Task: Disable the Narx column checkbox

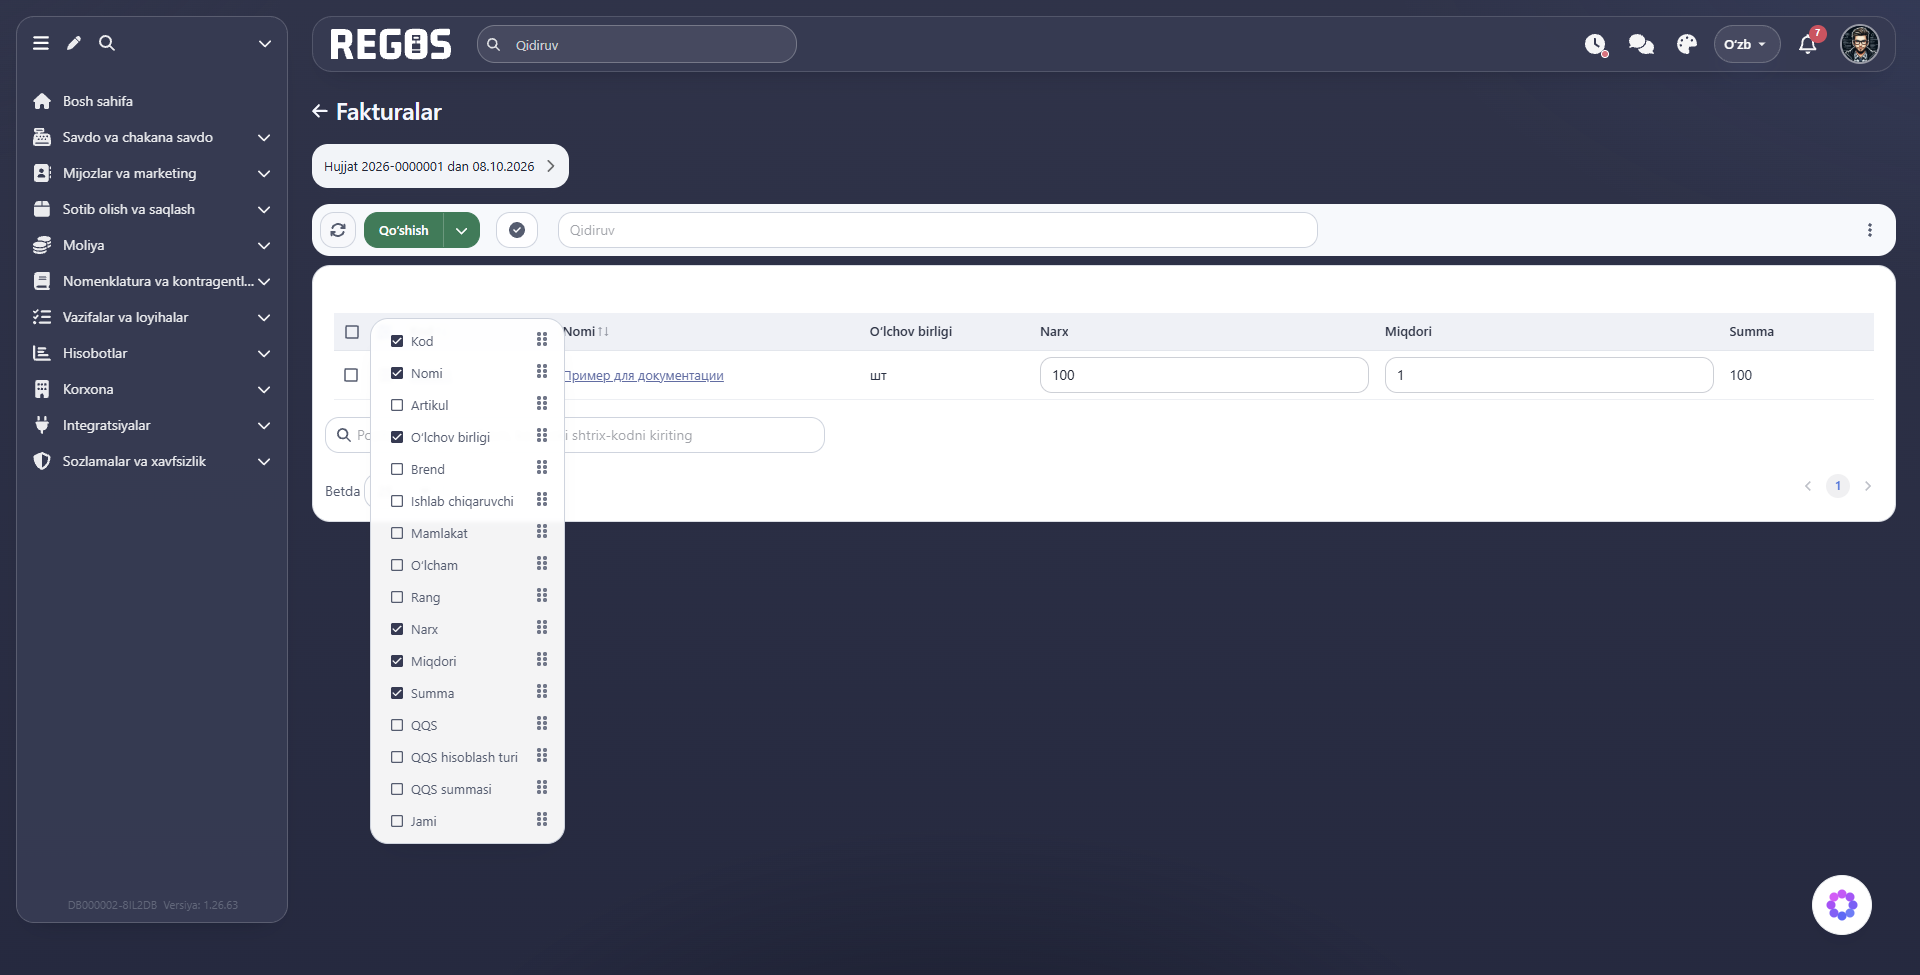Action: 397,629
